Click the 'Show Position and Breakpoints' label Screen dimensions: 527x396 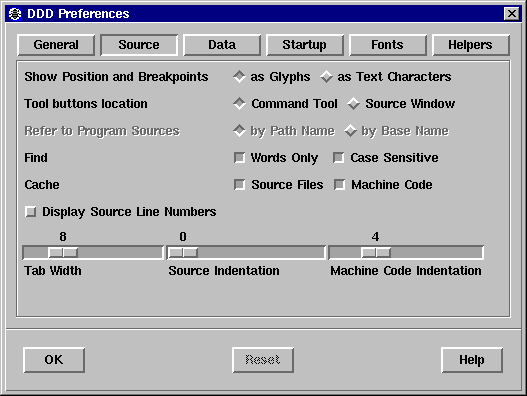click(116, 77)
